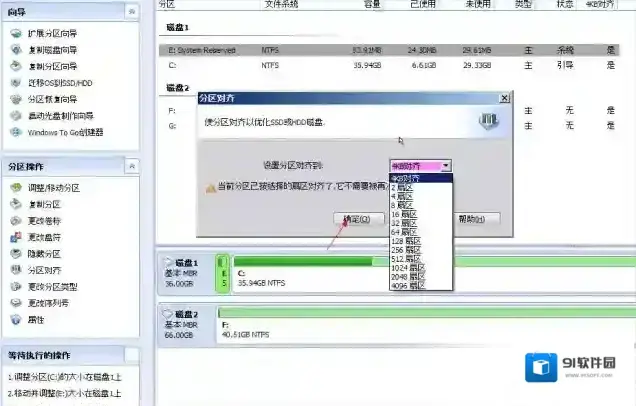This screenshot has width=636, height=406.
Task: Launch 迁移OS到SSD/HDD wizard icon
Action: (15, 83)
